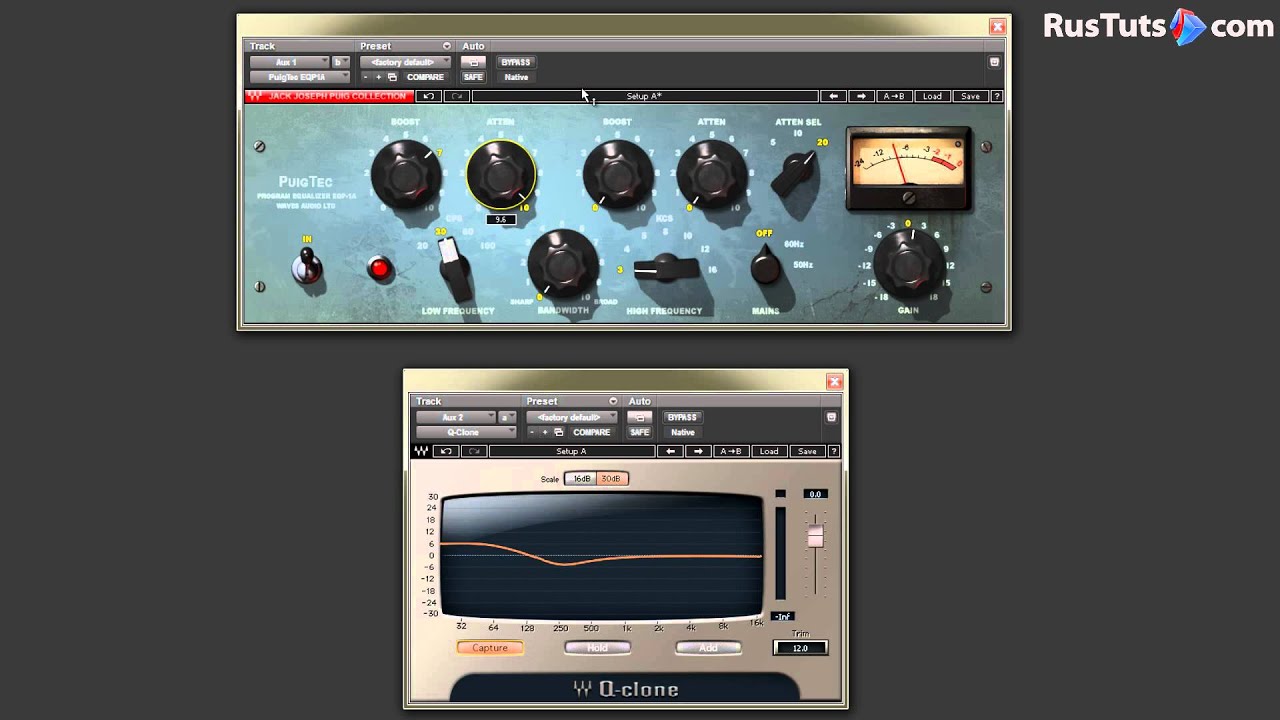The image size is (1280, 720).
Task: Click the red power lamp on PuigTec
Action: (380, 268)
